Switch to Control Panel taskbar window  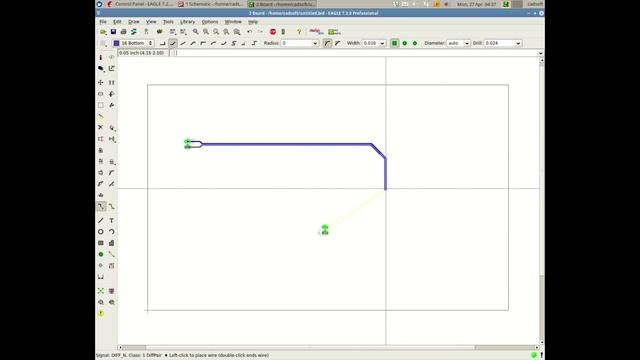click(140, 4)
